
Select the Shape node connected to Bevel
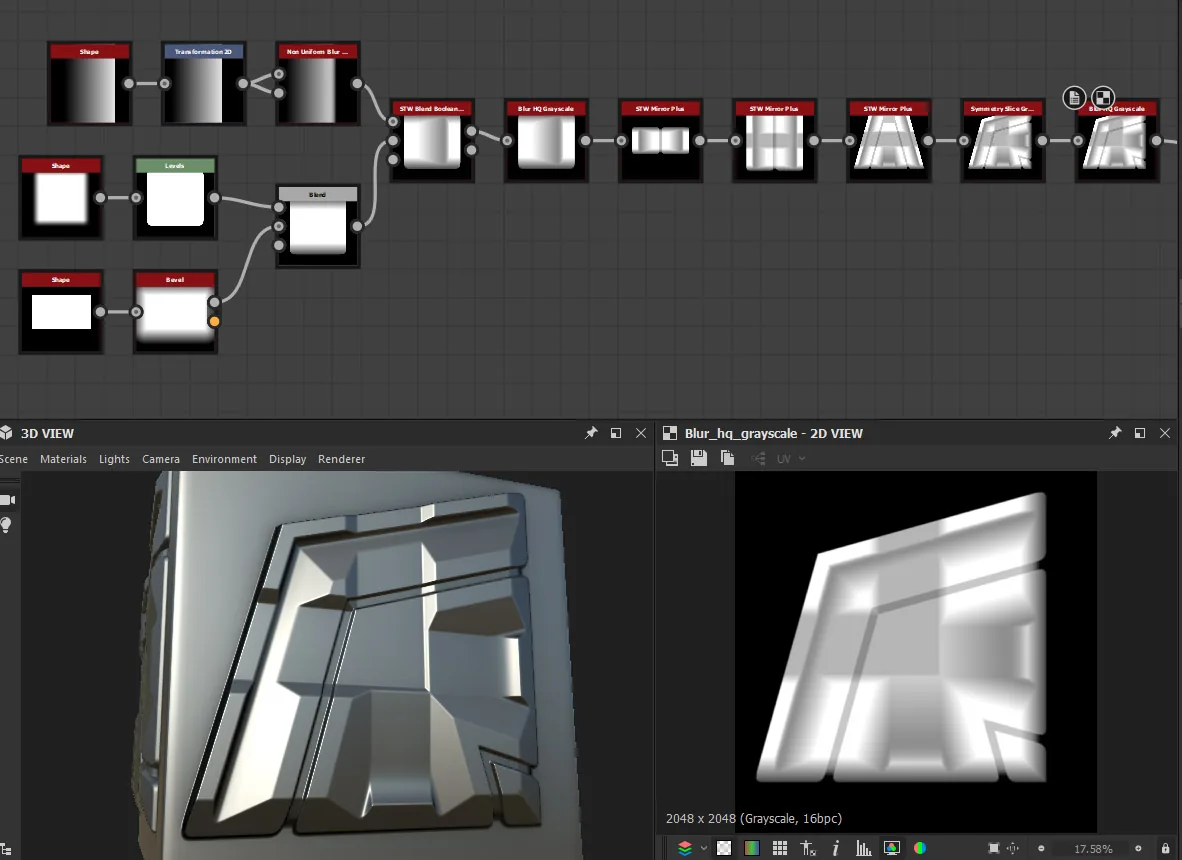pyautogui.click(x=61, y=312)
